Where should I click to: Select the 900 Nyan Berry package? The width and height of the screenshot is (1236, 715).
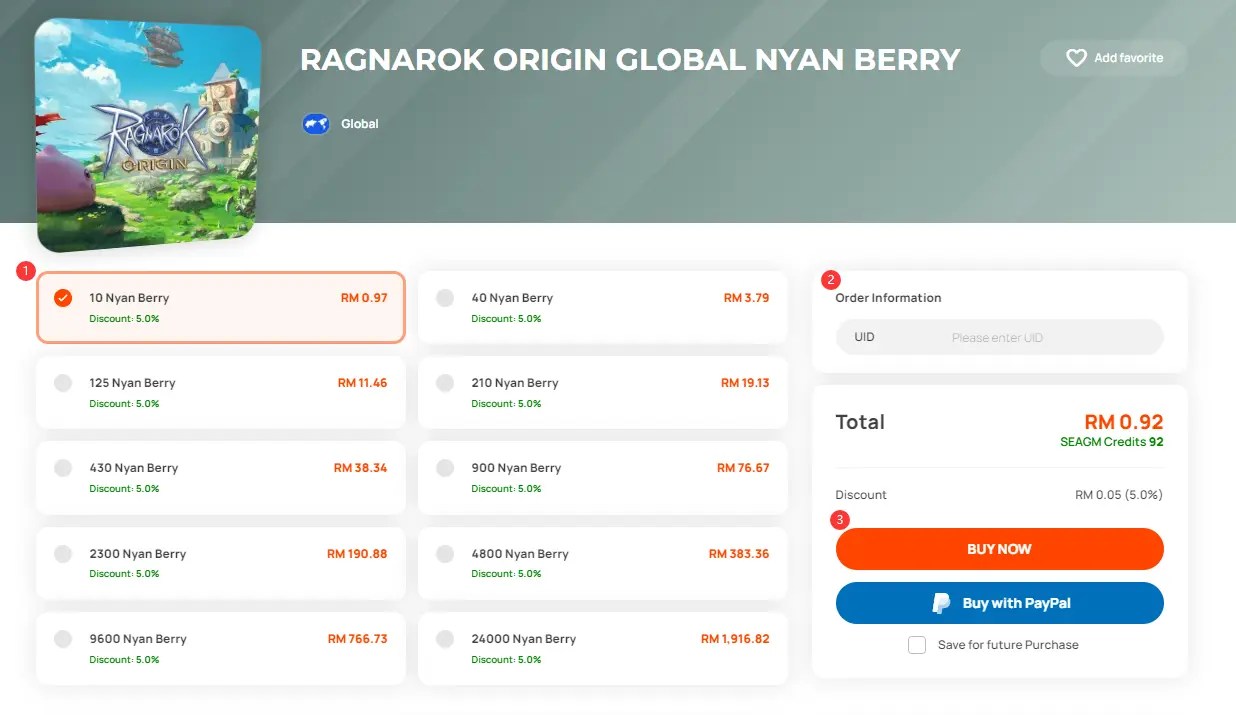coord(603,477)
